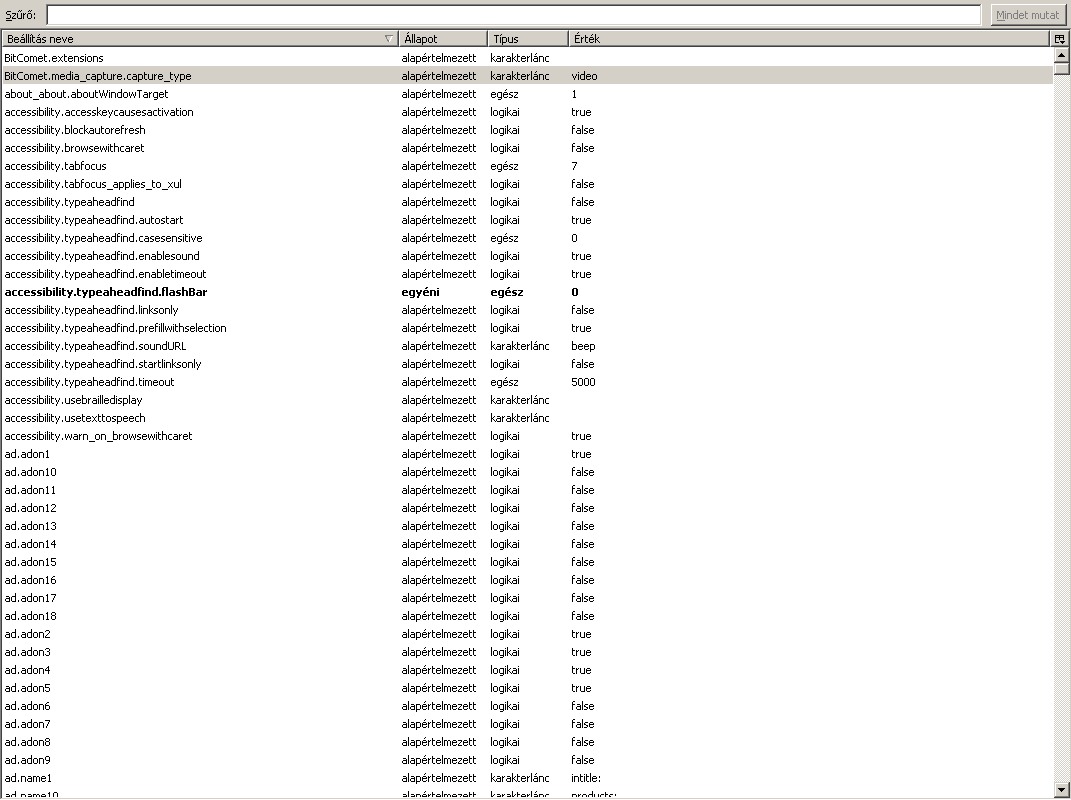This screenshot has height=800, width=1071.
Task: Select the accessibility.blockautorefresh preference row
Action: tap(75, 130)
